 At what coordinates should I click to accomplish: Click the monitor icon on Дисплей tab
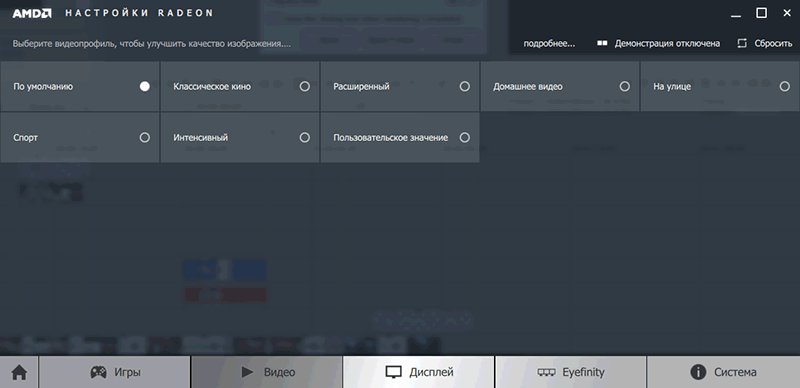click(x=392, y=372)
